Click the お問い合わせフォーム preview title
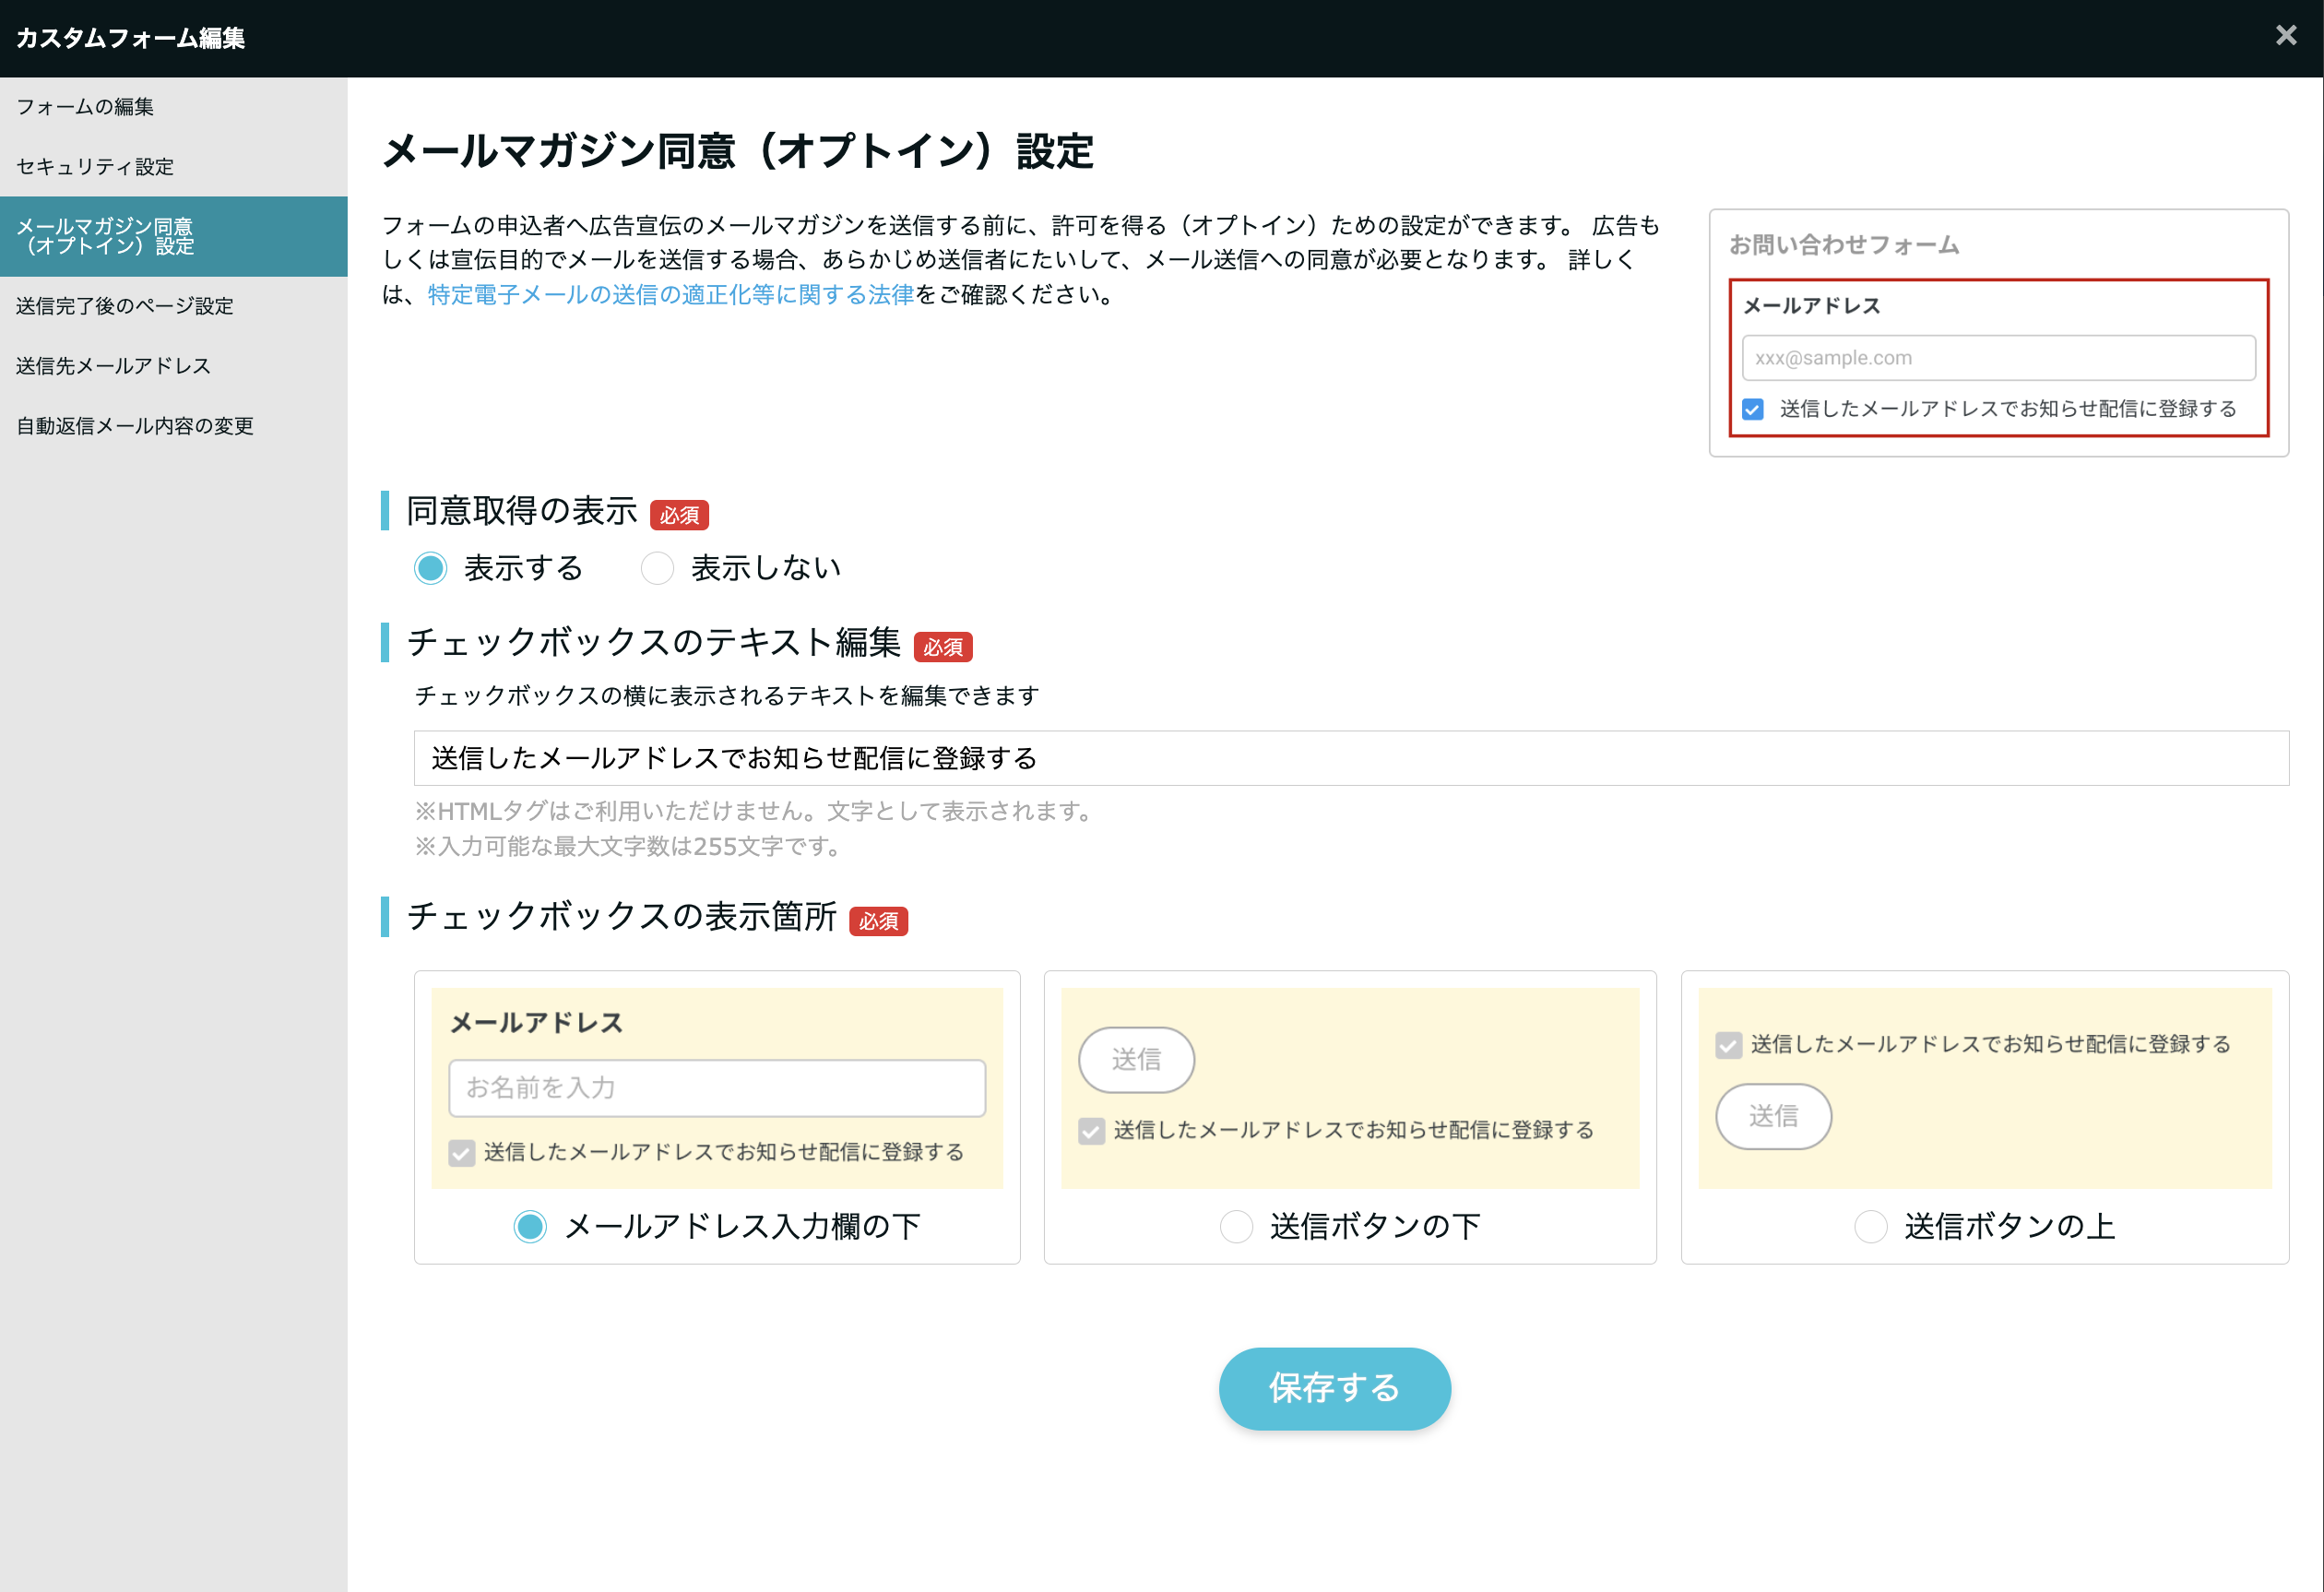The width and height of the screenshot is (2324, 1592). coord(1844,245)
